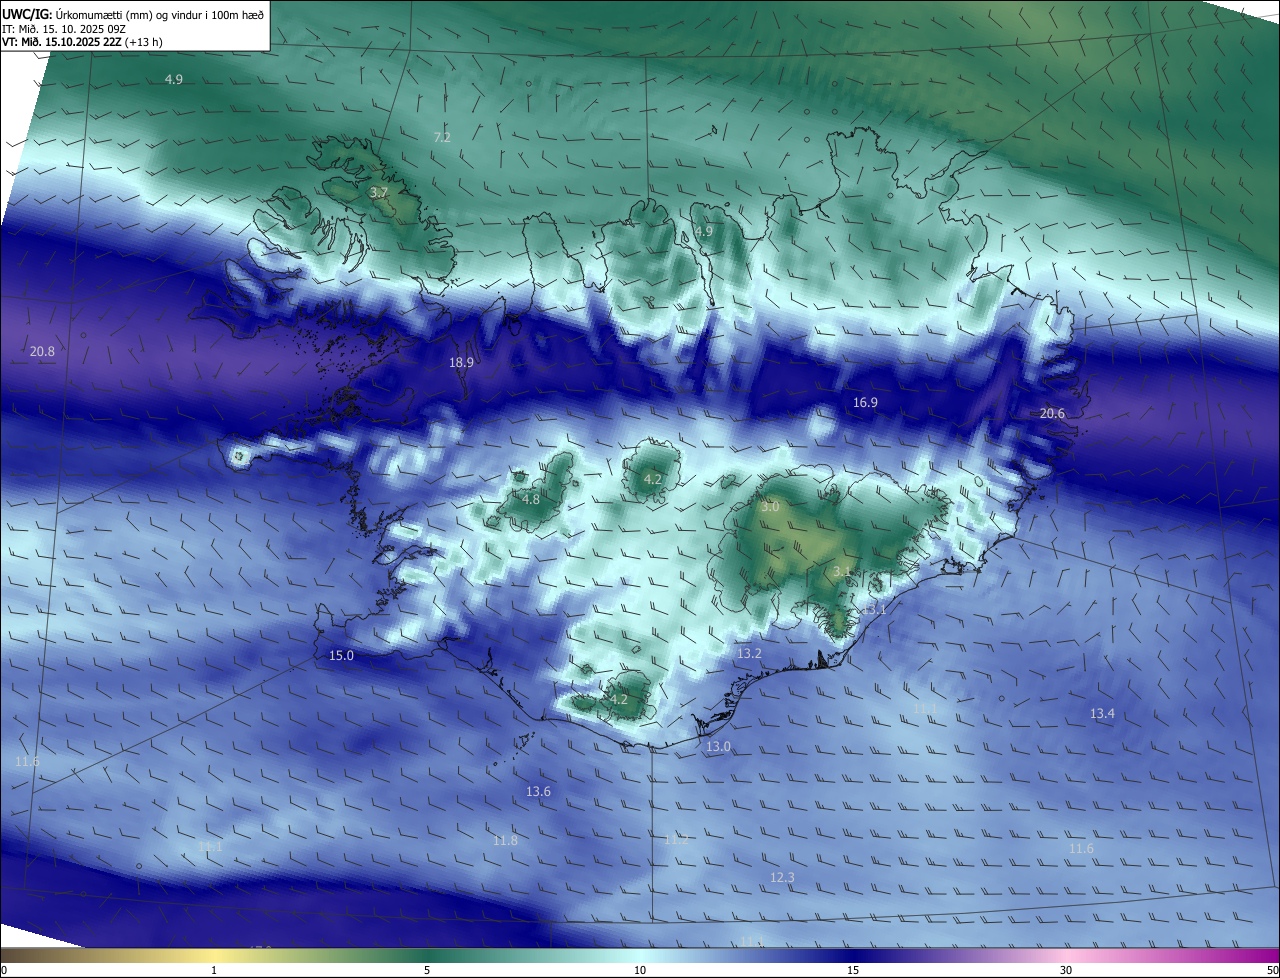The width and height of the screenshot is (1280, 978).
Task: Select the 4.2 value on central Hofsjökull glacier
Action: tap(652, 479)
